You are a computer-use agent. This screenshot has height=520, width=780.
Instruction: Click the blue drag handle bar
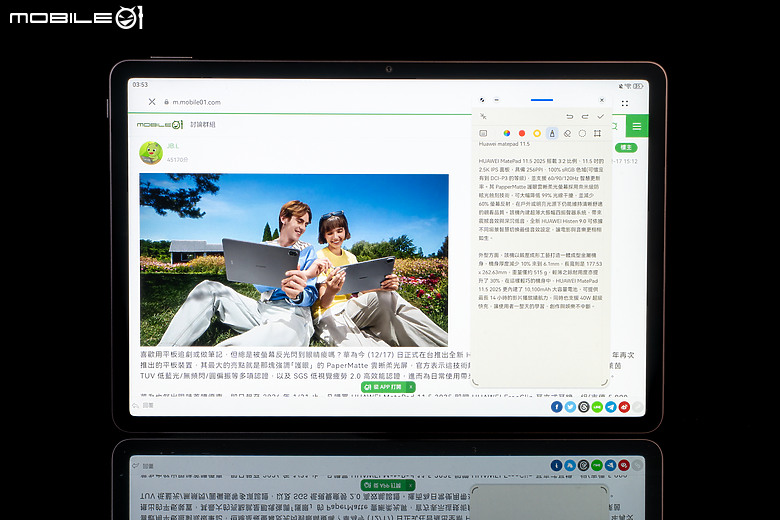pyautogui.click(x=542, y=100)
